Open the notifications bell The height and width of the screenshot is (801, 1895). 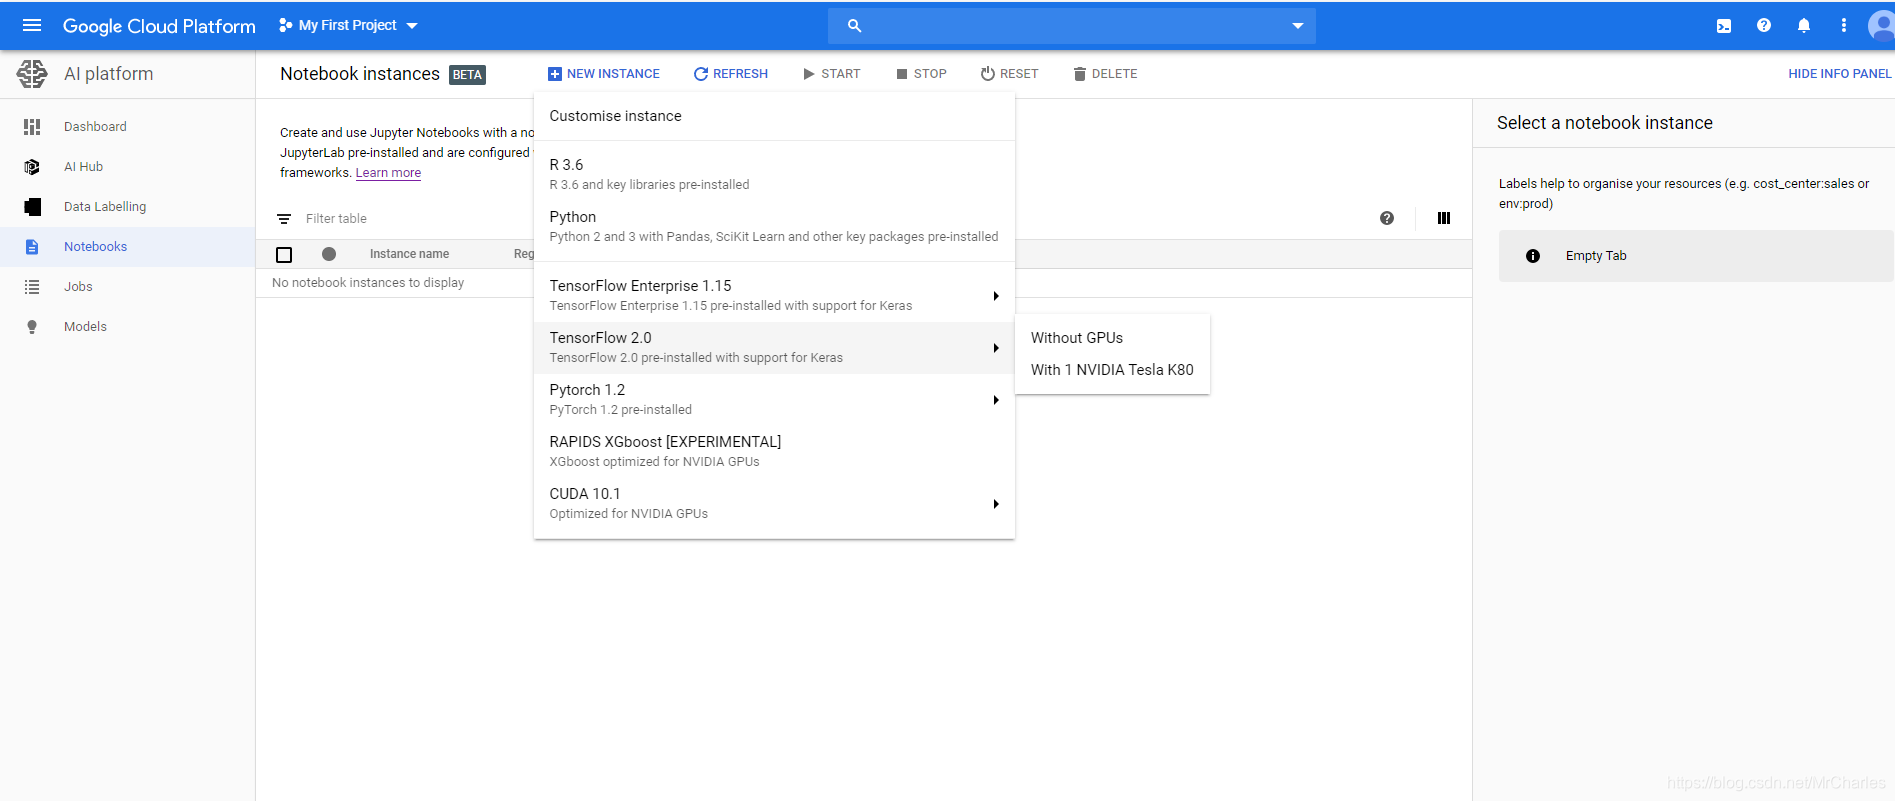[1804, 25]
